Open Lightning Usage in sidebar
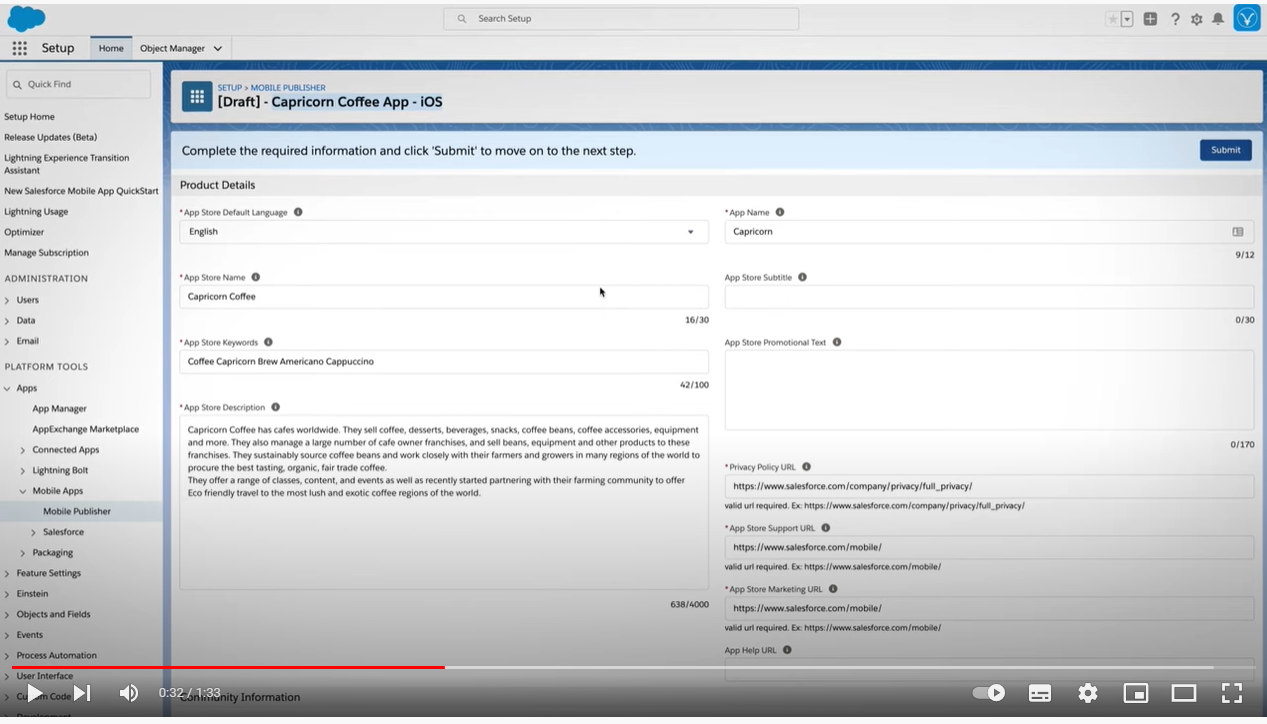This screenshot has height=724, width=1267. 36,212
